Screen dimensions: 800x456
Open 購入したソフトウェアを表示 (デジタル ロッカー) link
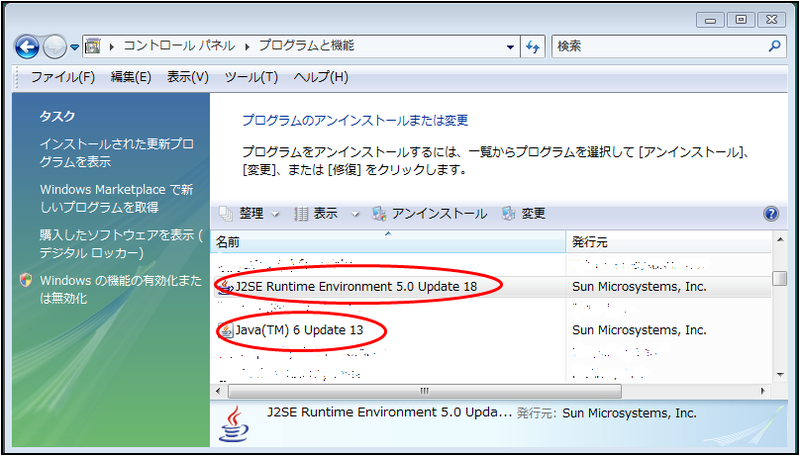121,244
